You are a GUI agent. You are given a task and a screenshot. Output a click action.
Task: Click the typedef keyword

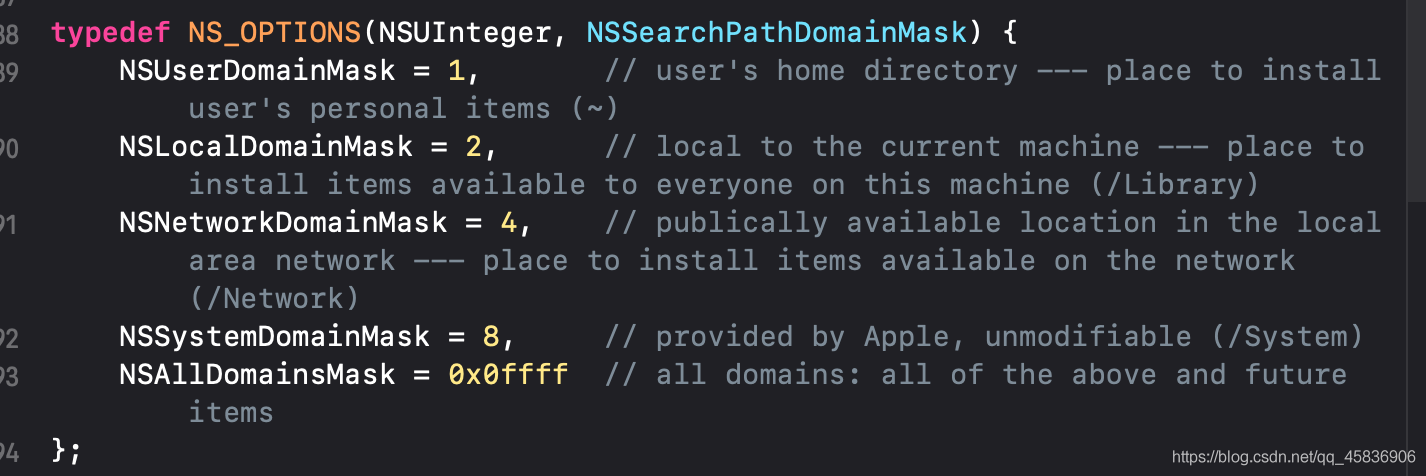(x=110, y=33)
